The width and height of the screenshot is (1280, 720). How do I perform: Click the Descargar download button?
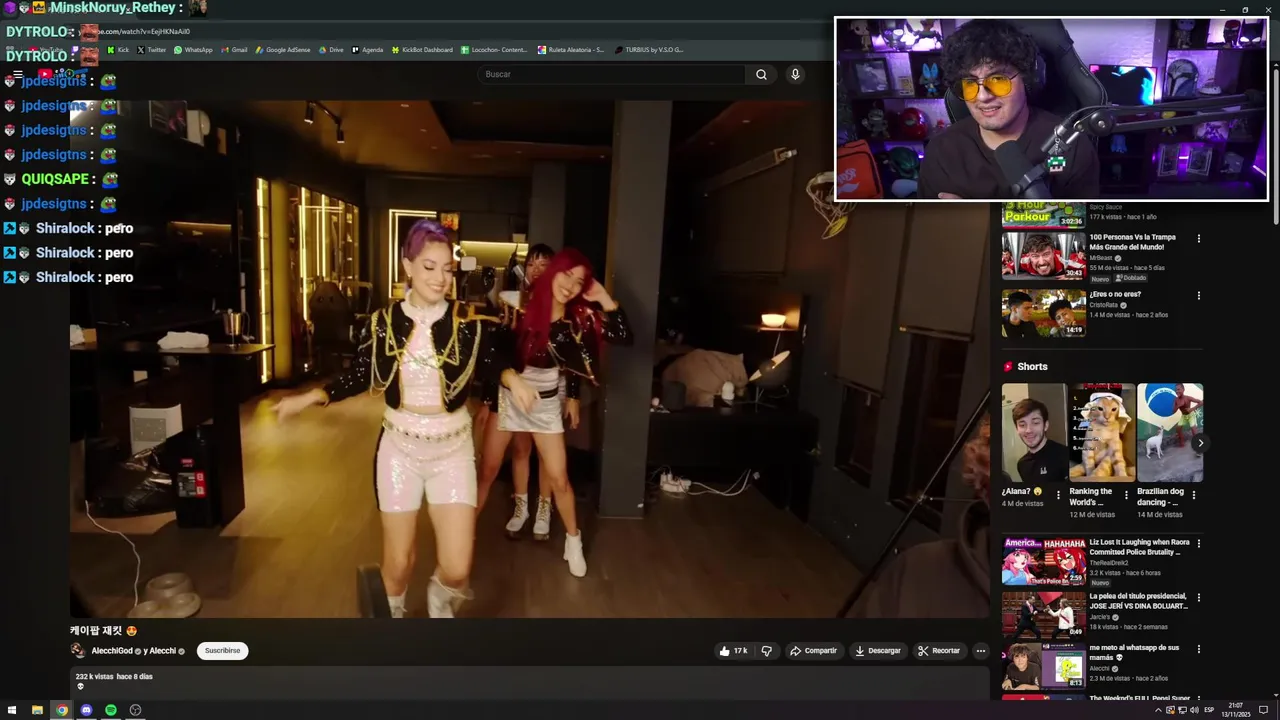coord(877,651)
